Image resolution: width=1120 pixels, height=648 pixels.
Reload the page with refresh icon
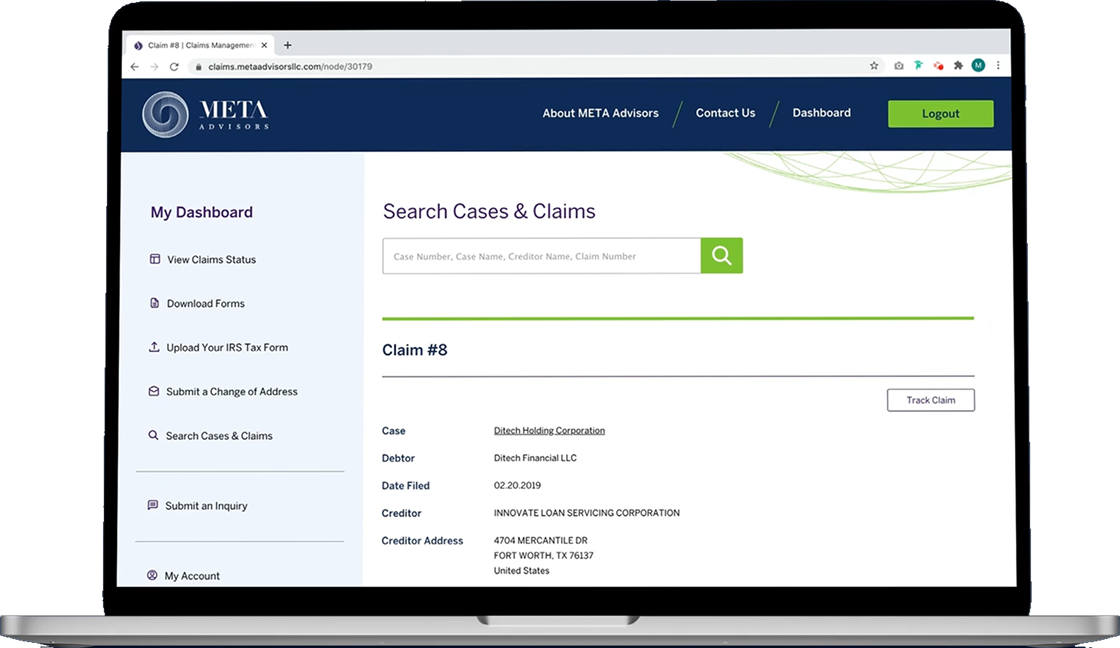(174, 66)
